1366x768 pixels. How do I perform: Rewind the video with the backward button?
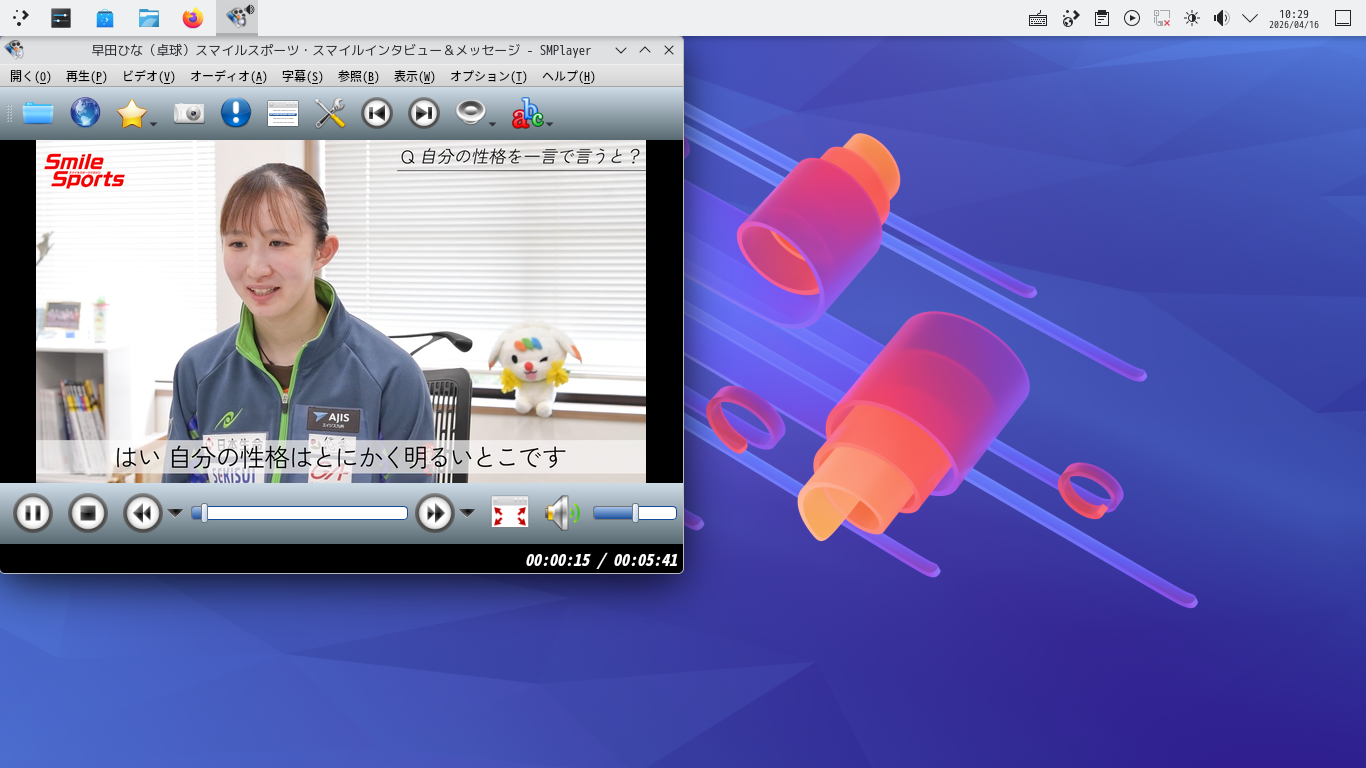tap(143, 514)
